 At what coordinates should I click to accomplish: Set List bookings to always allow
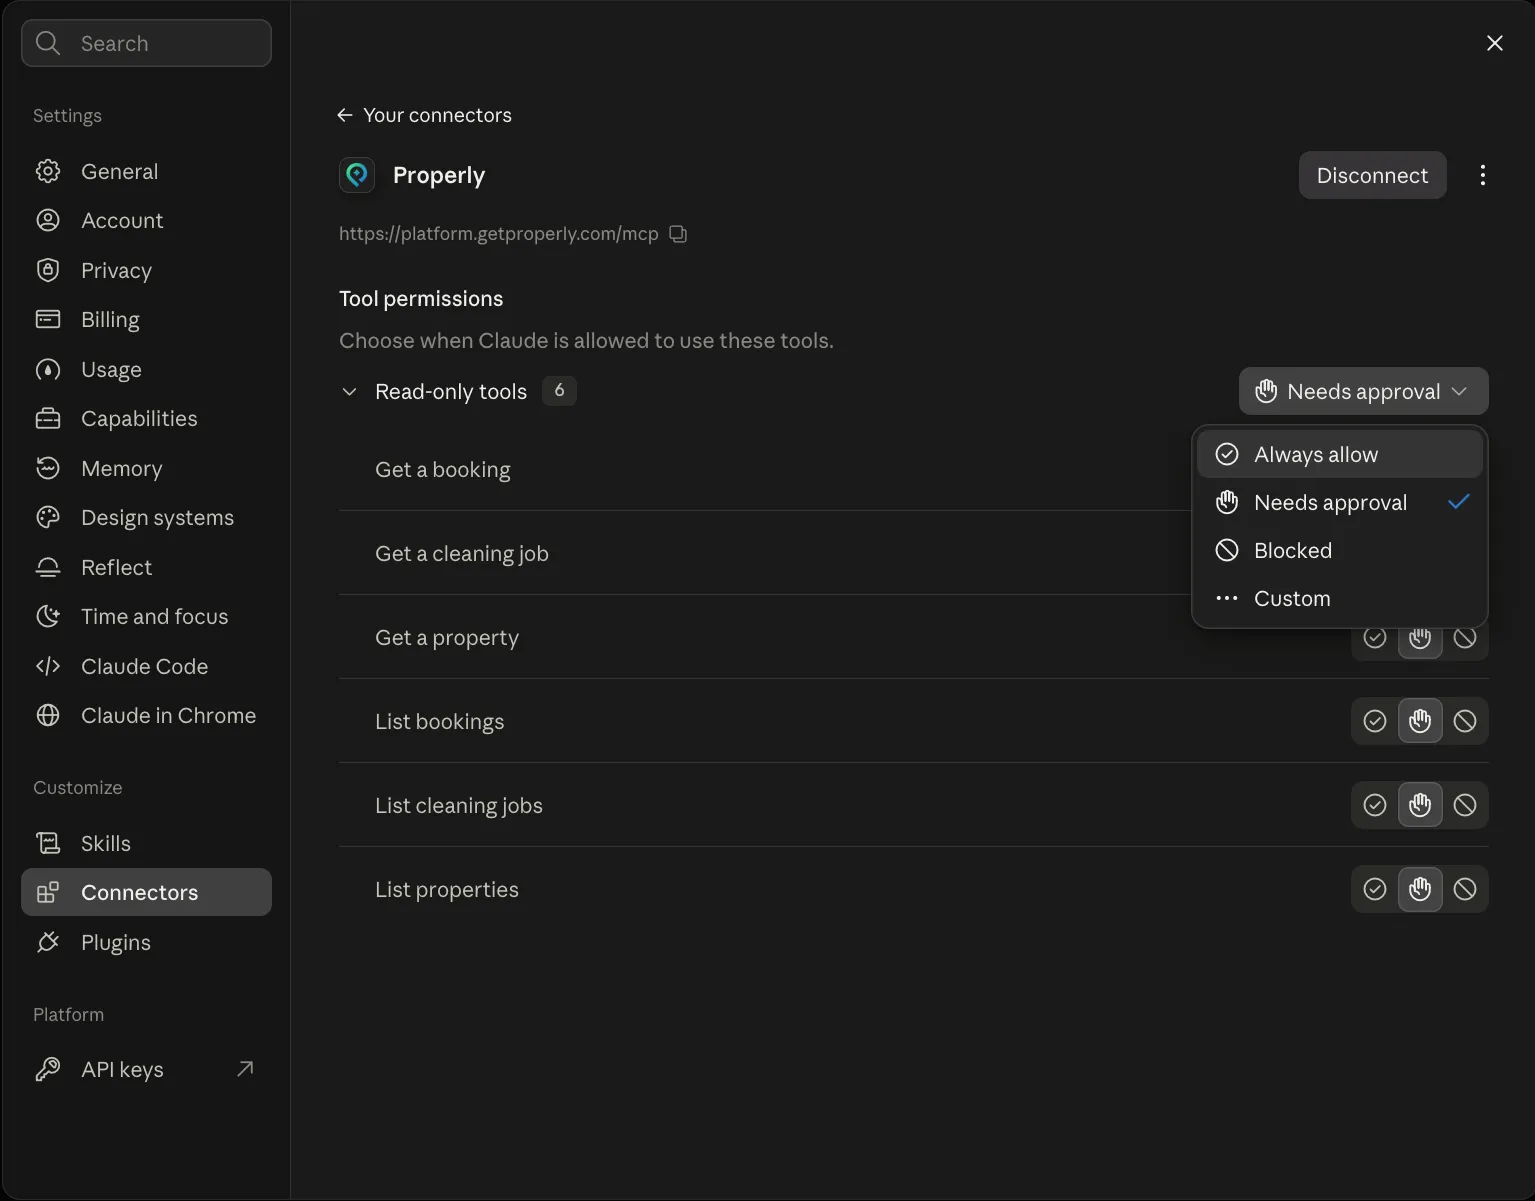pyautogui.click(x=1375, y=721)
